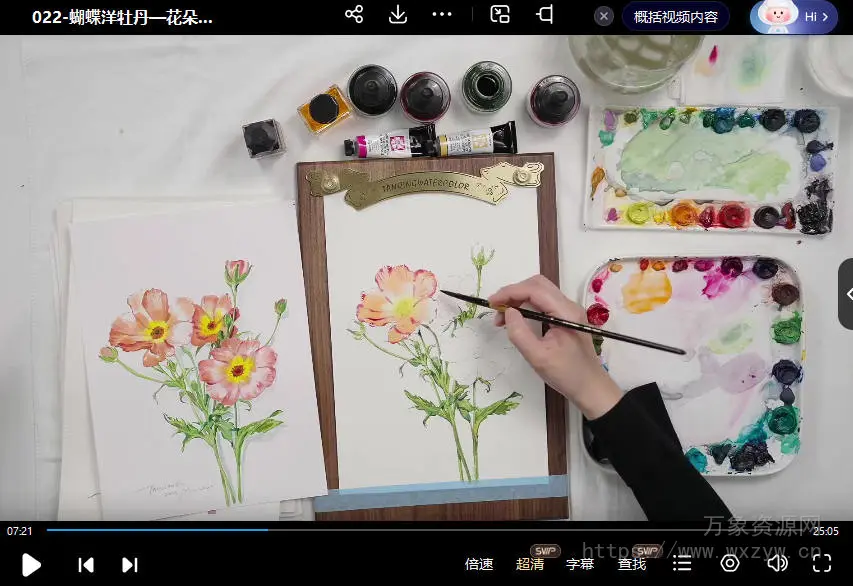Click the pin window on top icon
Viewport: 853px width, 586px height.
tap(545, 15)
